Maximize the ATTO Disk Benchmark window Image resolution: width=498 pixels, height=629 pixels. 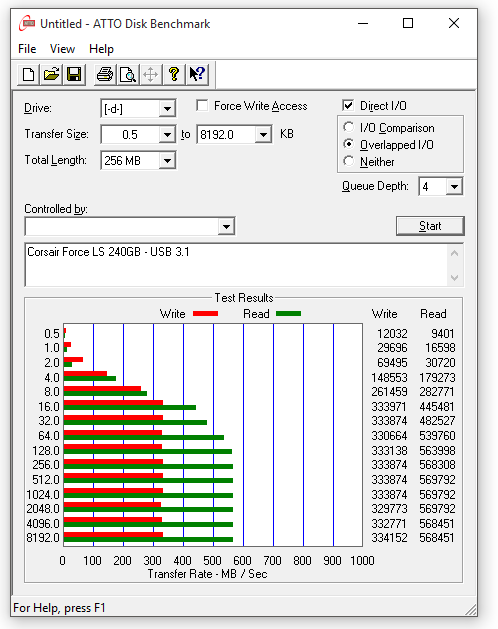pyautogui.click(x=408, y=23)
